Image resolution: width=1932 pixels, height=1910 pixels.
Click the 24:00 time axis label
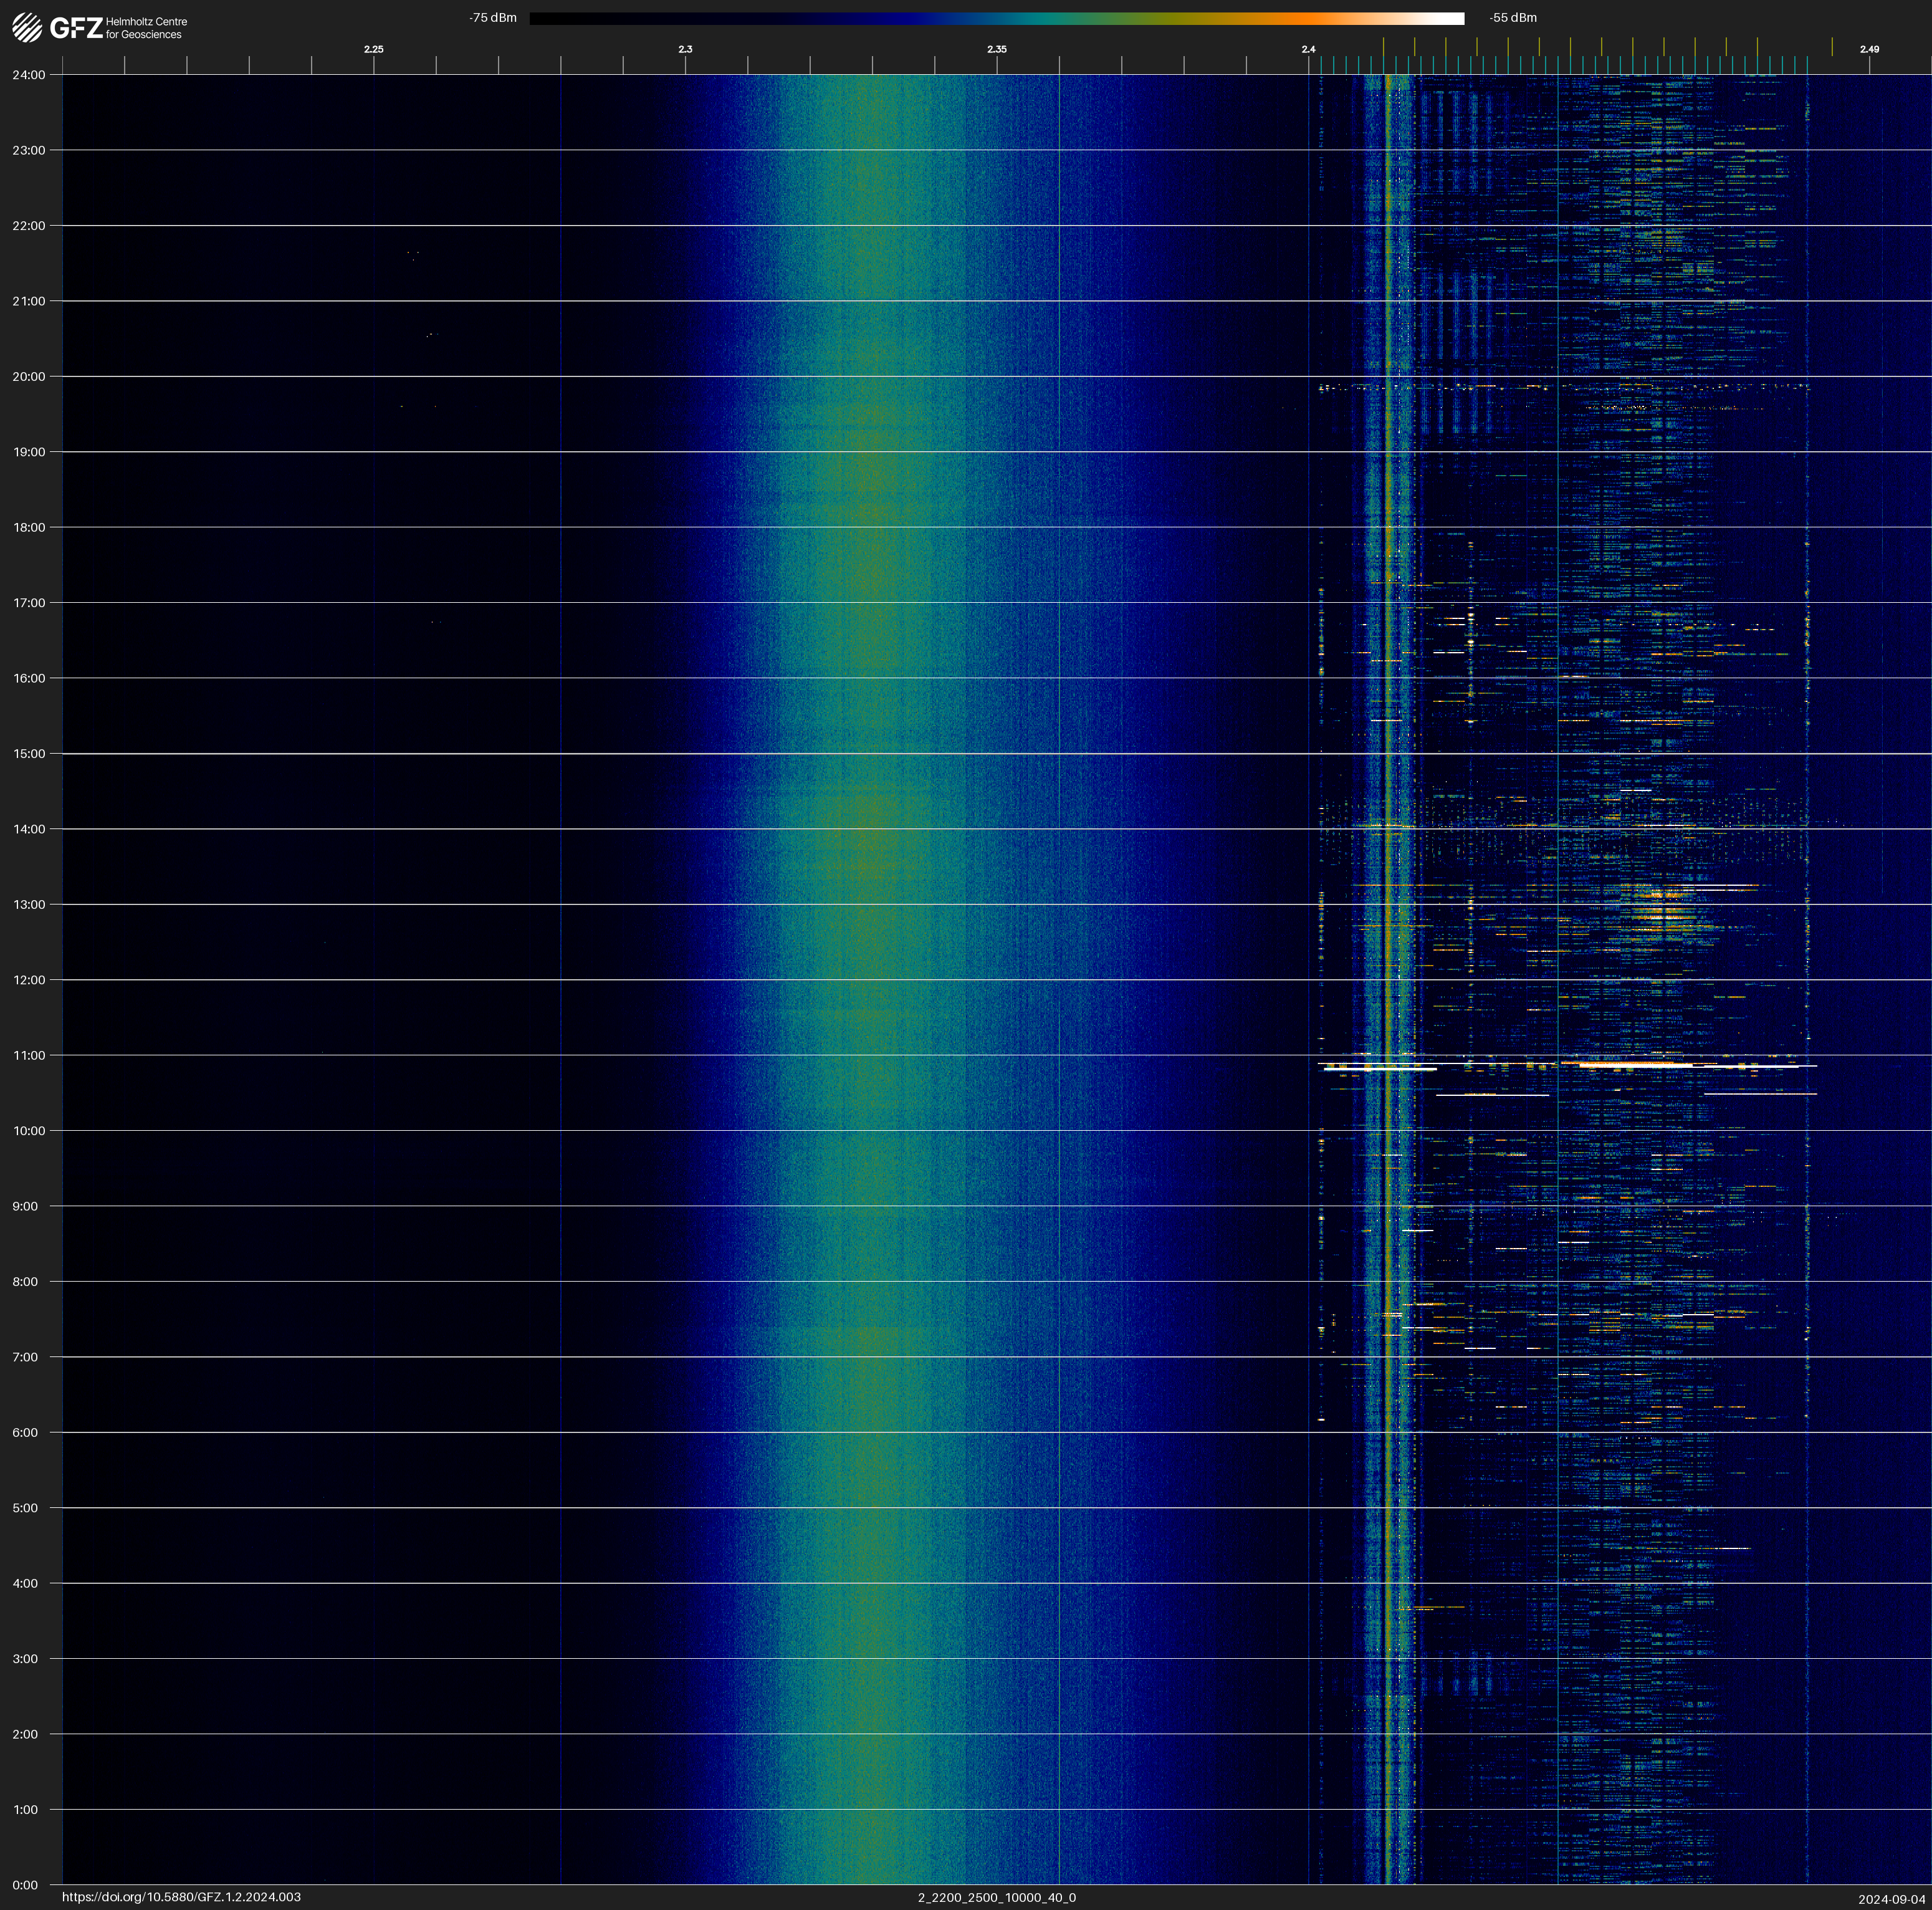point(29,75)
